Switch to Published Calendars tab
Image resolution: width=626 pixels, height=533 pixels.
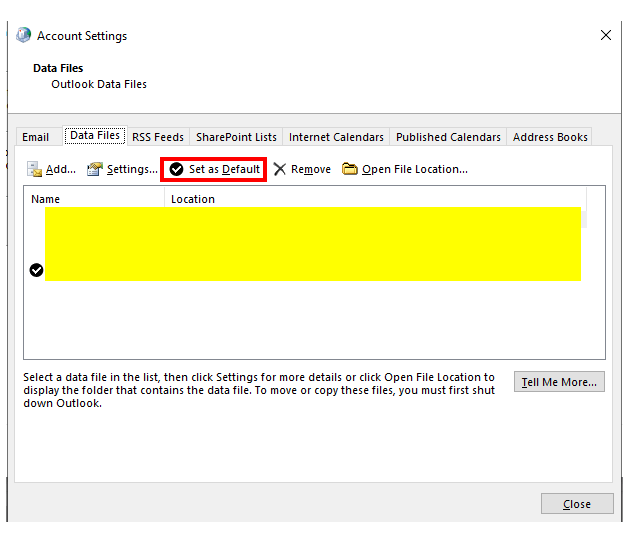pos(448,137)
